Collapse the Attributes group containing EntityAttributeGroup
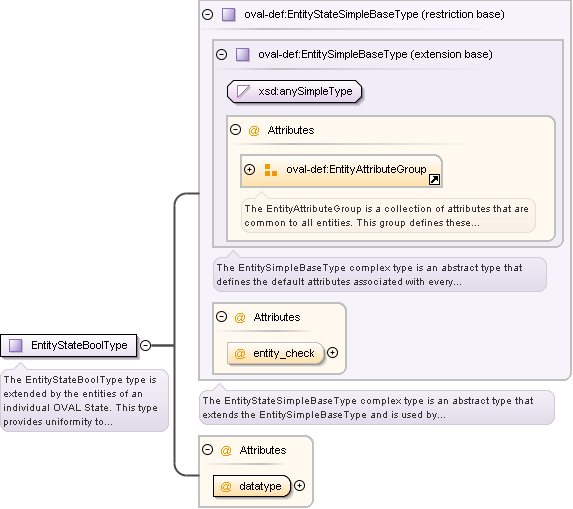Viewport: 573px width, 509px height. (x=236, y=129)
